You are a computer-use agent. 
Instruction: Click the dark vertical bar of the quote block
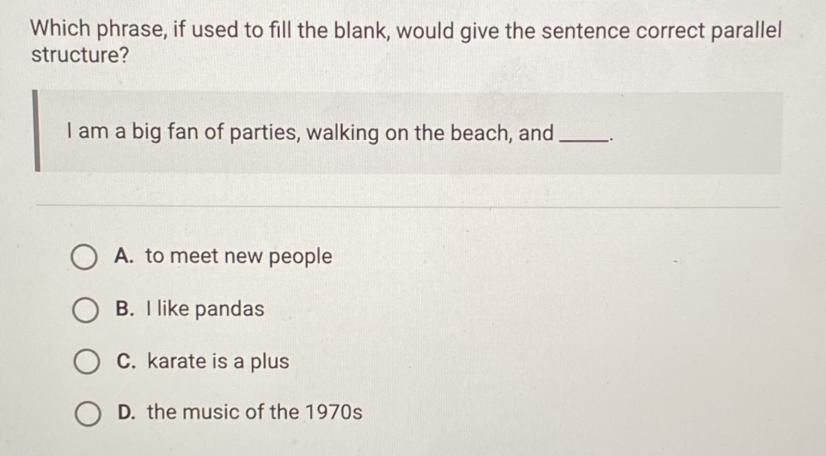tap(36, 131)
